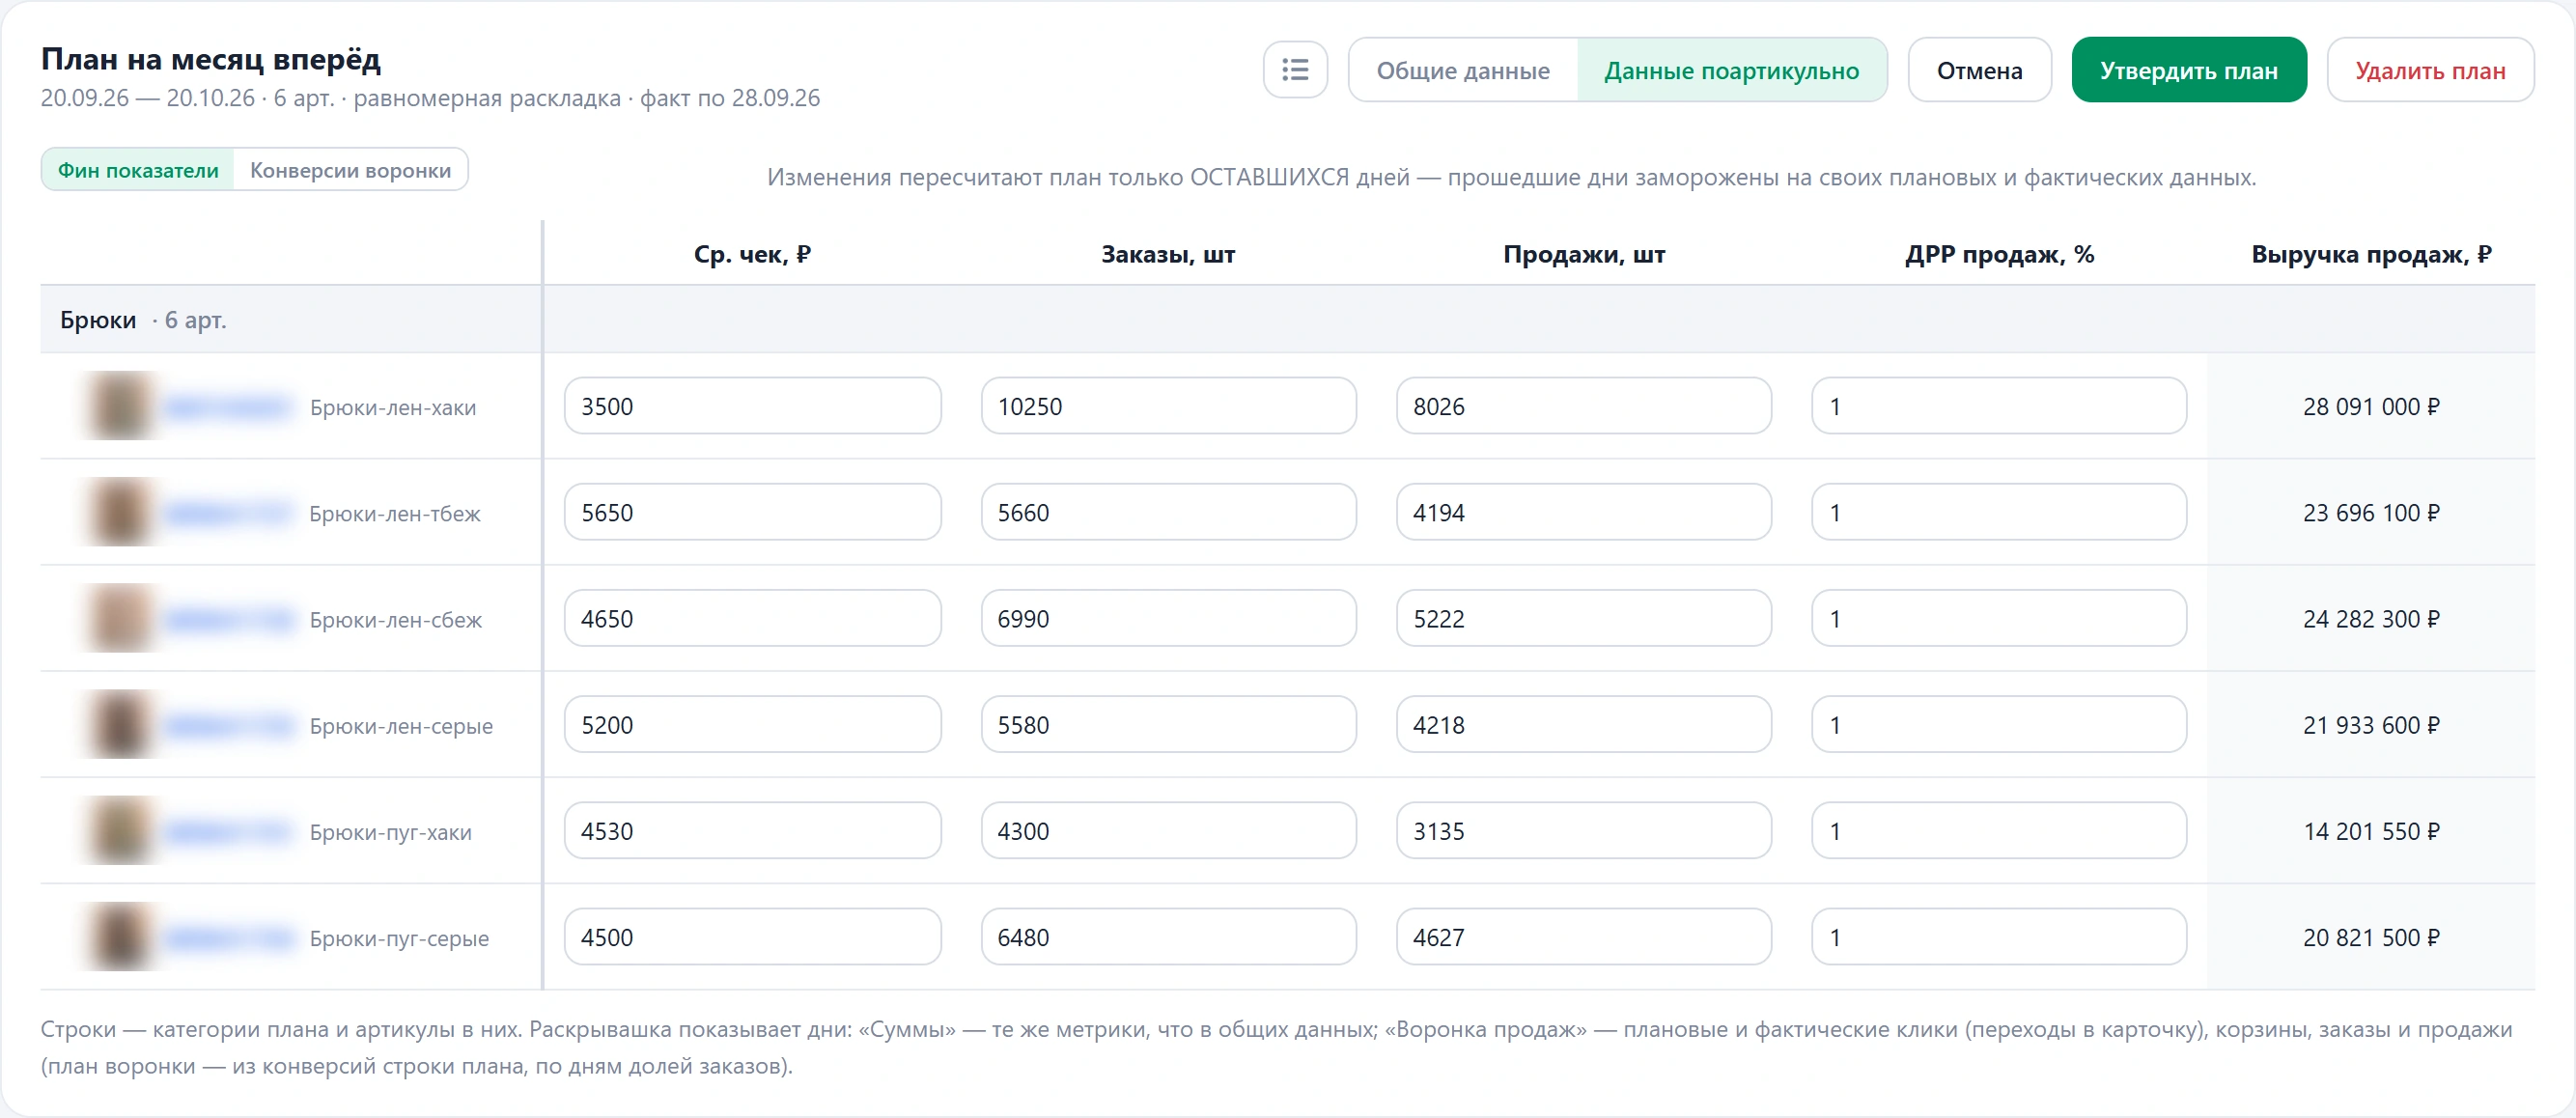Click revenue value 28 091 000 ₽
The image size is (2576, 1118).
[2371, 406]
